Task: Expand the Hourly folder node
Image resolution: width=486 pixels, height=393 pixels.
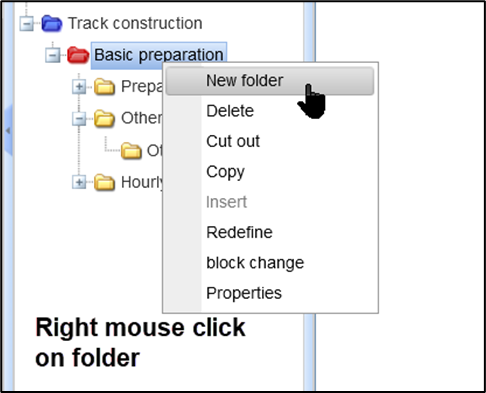Action: 79,182
